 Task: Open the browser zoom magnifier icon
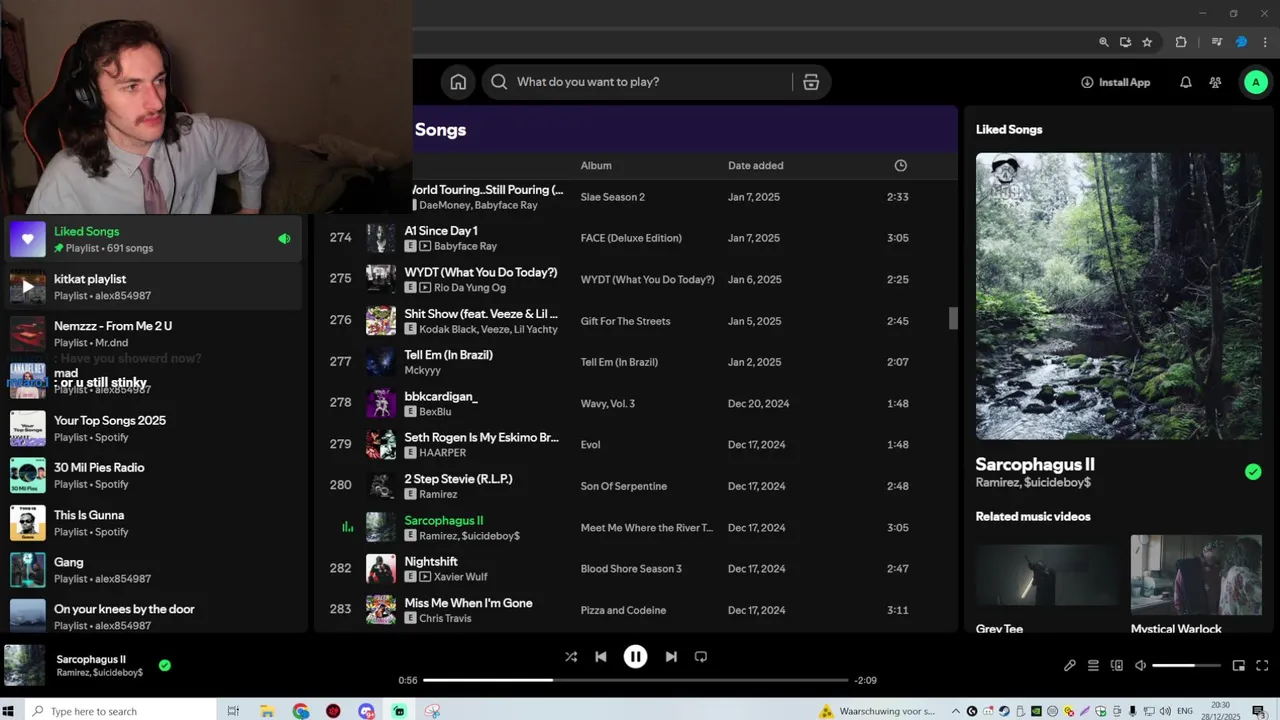pos(1104,42)
